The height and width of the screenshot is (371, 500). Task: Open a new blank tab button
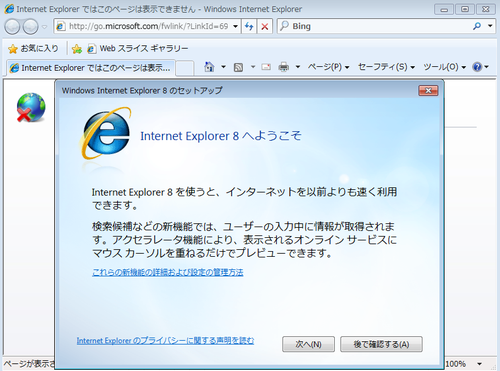point(185,68)
